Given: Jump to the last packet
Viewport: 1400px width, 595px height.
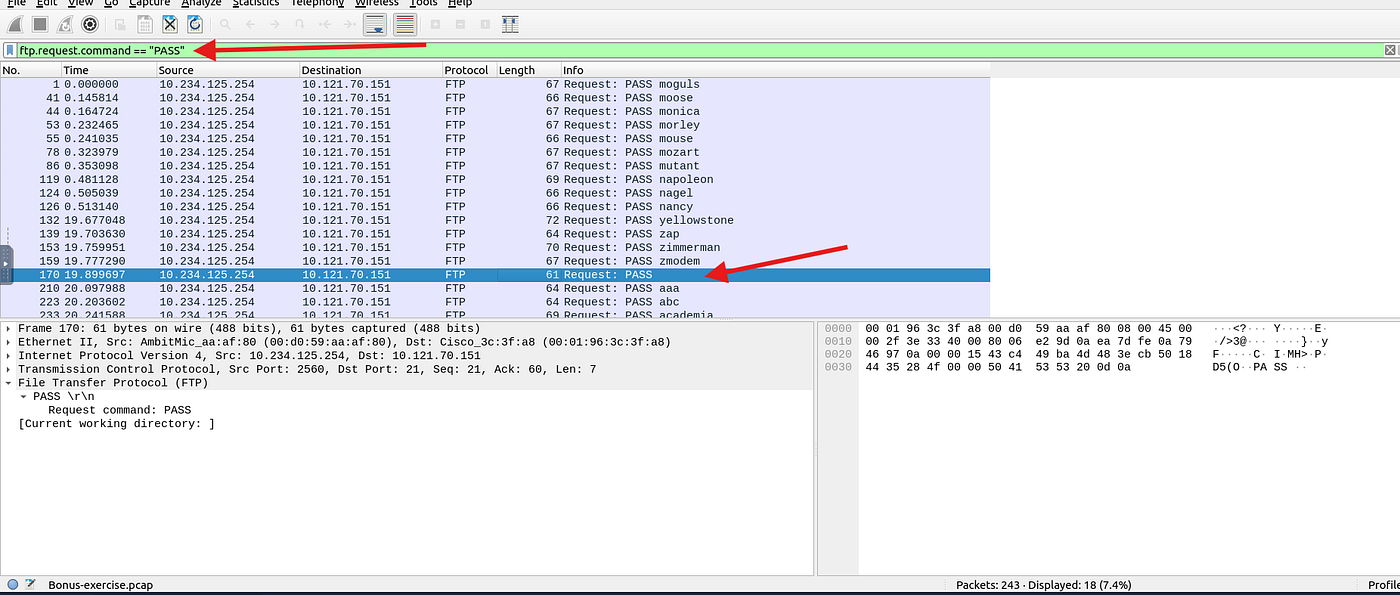Looking at the screenshot, I should tap(349, 23).
